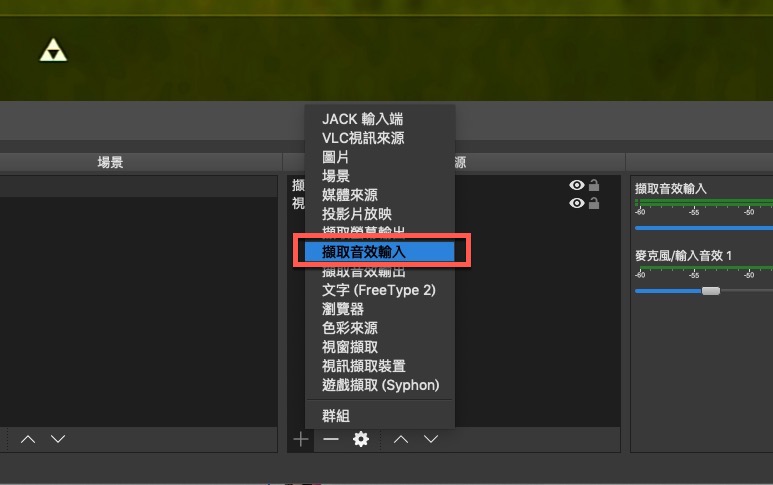Move source down with arrow icon
This screenshot has width=773, height=485.
coord(431,439)
